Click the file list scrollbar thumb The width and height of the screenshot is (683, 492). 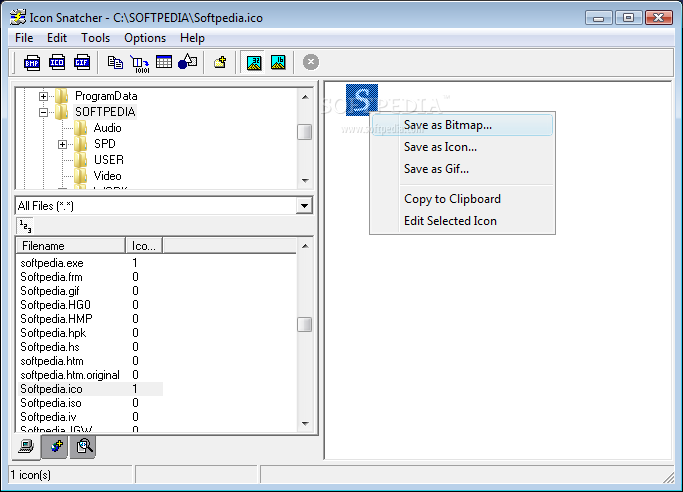tap(304, 324)
